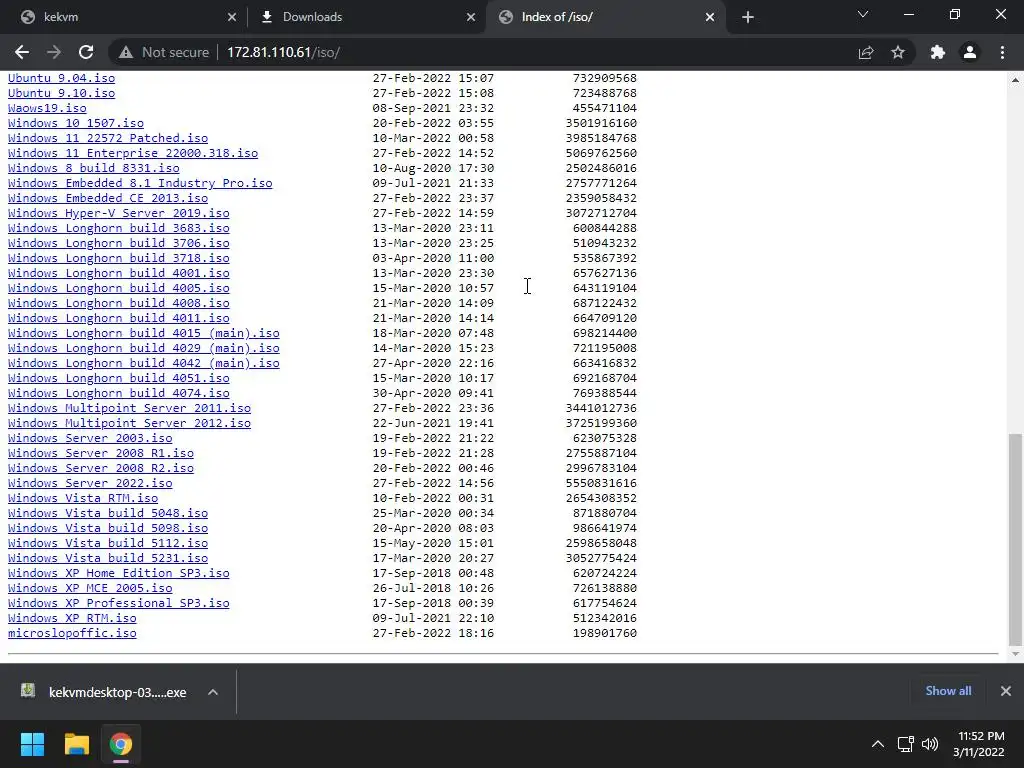Open Windows Embedded CE 2013.iso

[x=108, y=198]
